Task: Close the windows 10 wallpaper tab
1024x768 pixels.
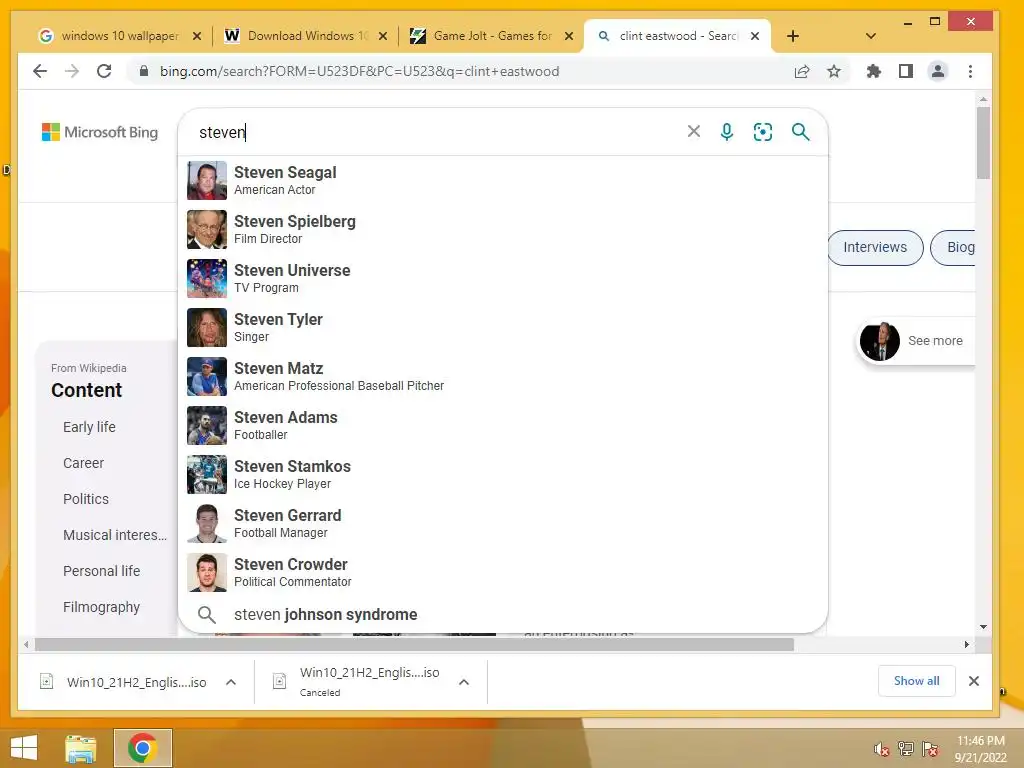Action: coord(197,36)
